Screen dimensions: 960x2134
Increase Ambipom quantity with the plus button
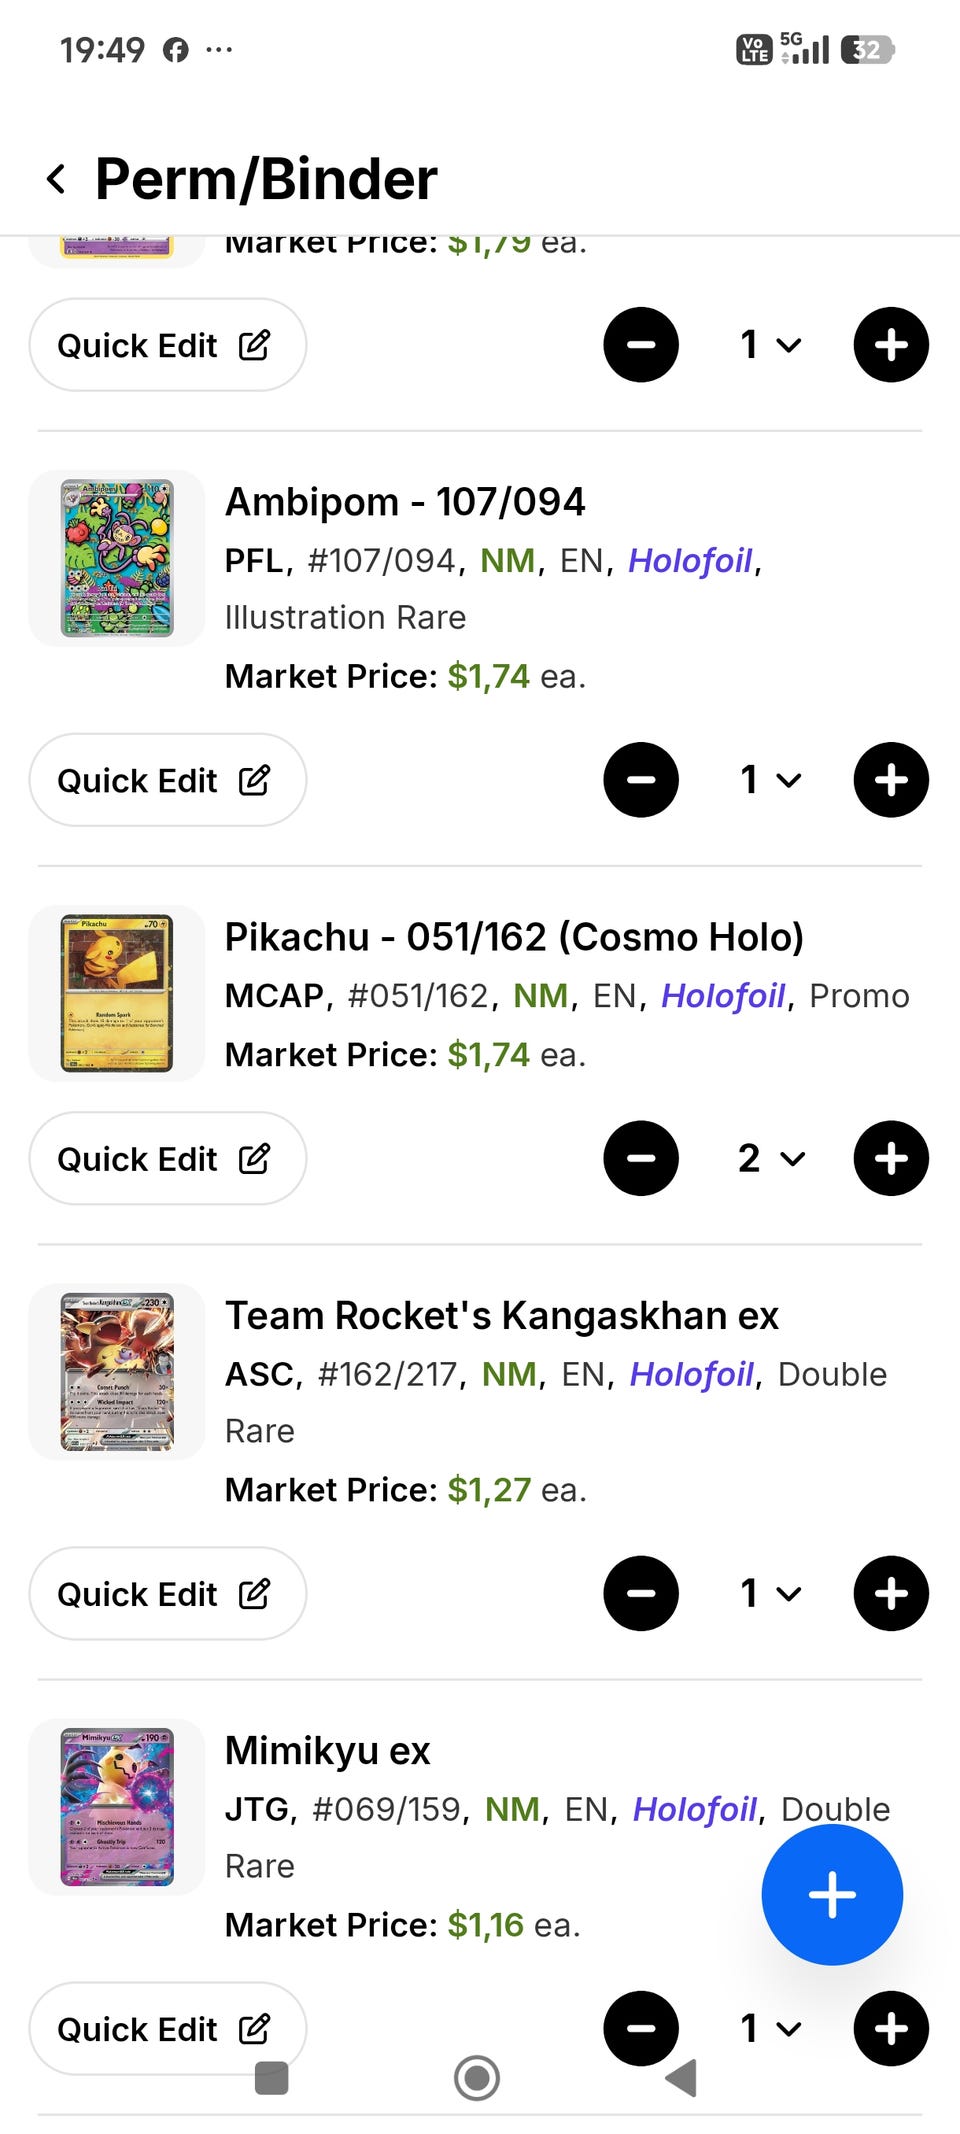(891, 780)
